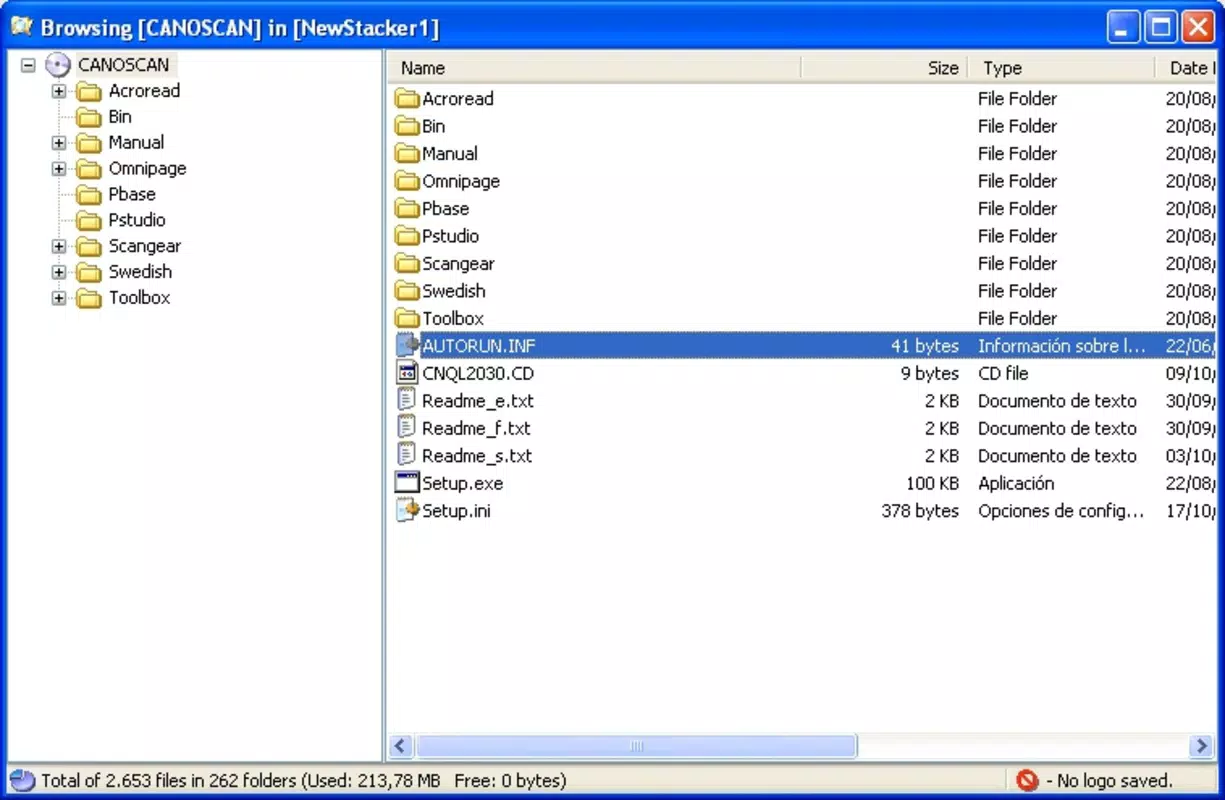Screen dimensions: 1225x800
Task: Expand the Toolbox tree node
Action: (59, 298)
